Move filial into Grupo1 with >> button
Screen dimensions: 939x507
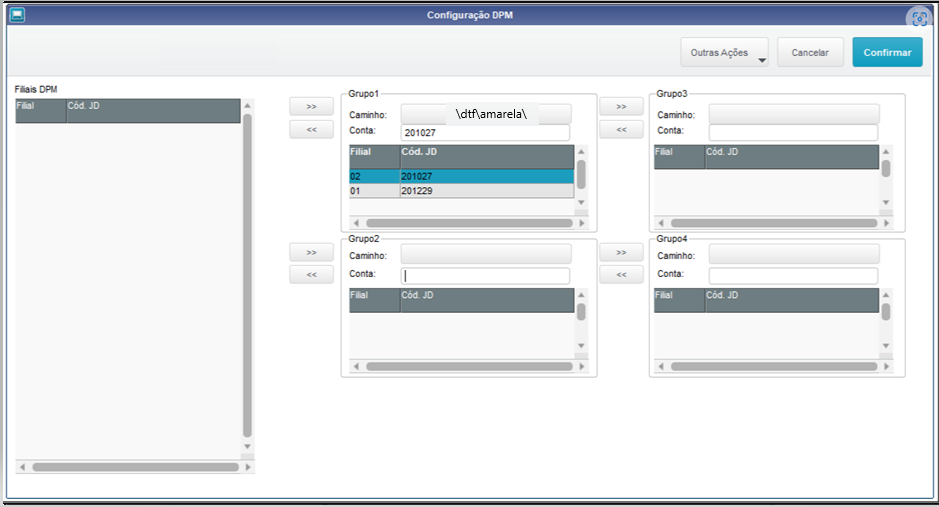pyautogui.click(x=311, y=106)
